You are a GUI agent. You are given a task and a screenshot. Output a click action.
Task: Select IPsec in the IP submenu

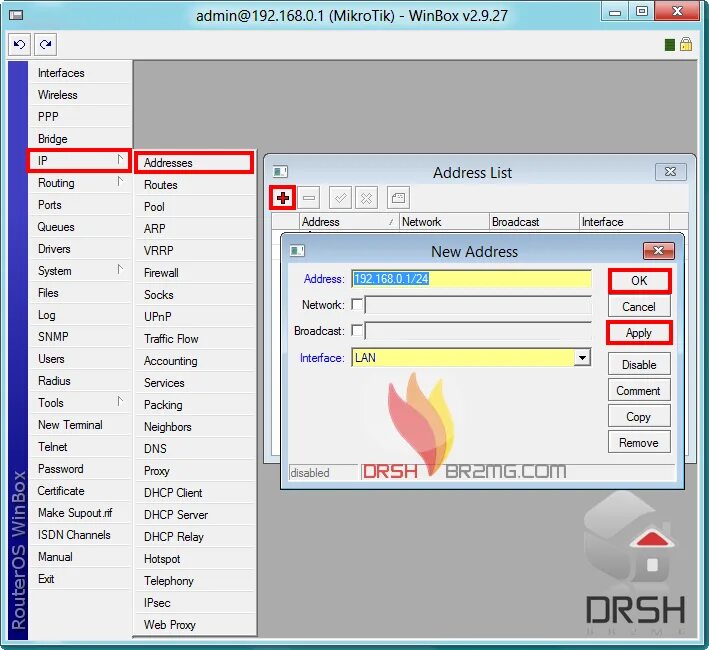pyautogui.click(x=195, y=603)
